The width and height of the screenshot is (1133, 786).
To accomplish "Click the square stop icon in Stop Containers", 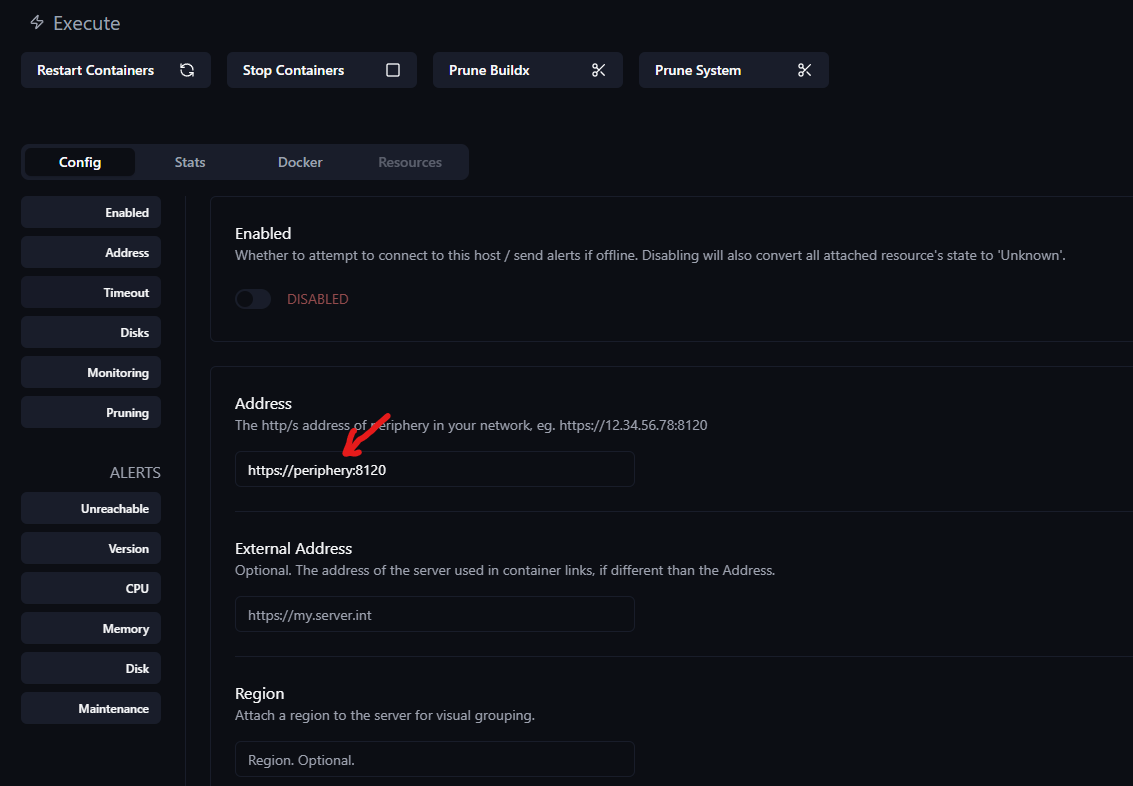I will 393,70.
